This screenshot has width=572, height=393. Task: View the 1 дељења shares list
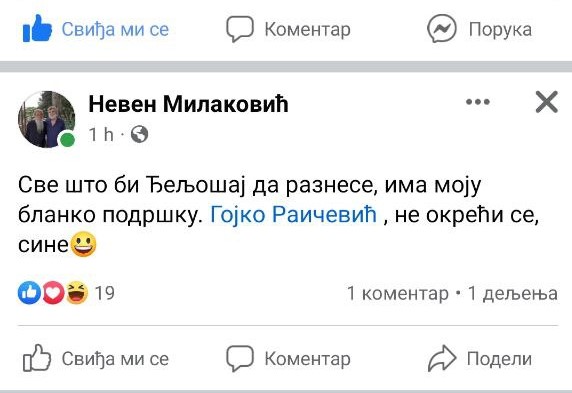tap(513, 293)
